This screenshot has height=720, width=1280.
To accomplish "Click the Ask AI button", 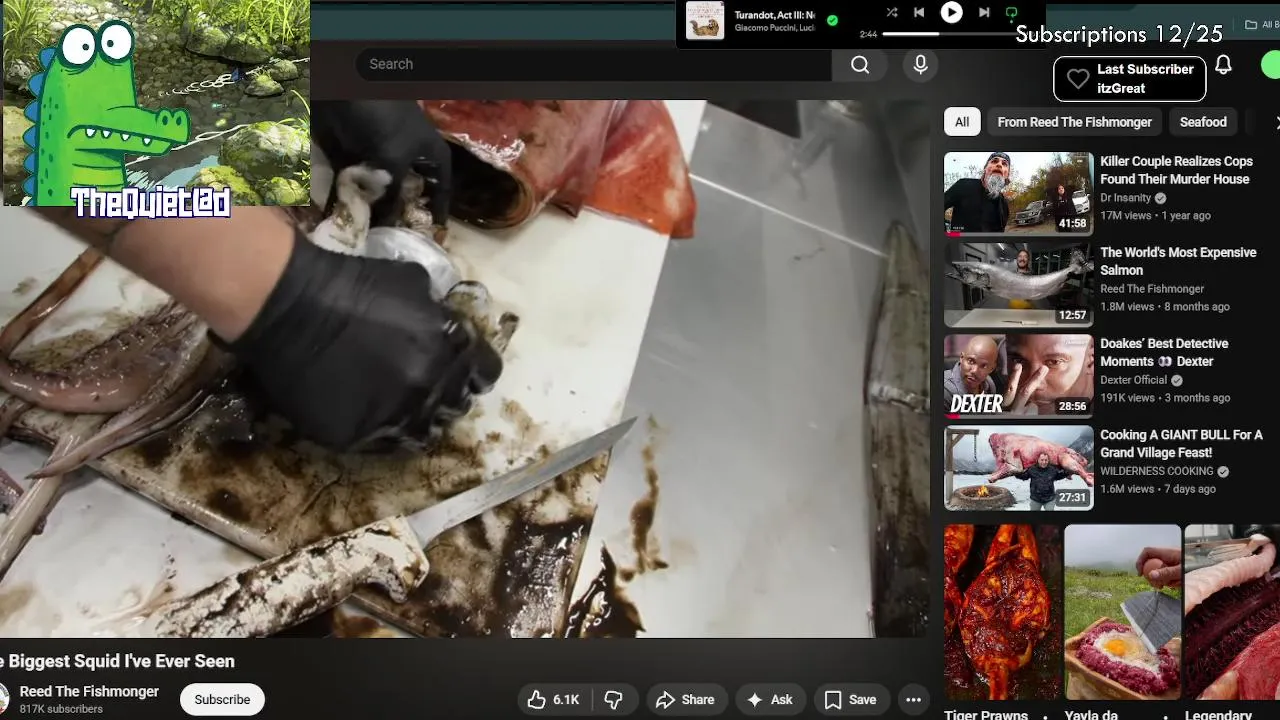I will pos(770,700).
